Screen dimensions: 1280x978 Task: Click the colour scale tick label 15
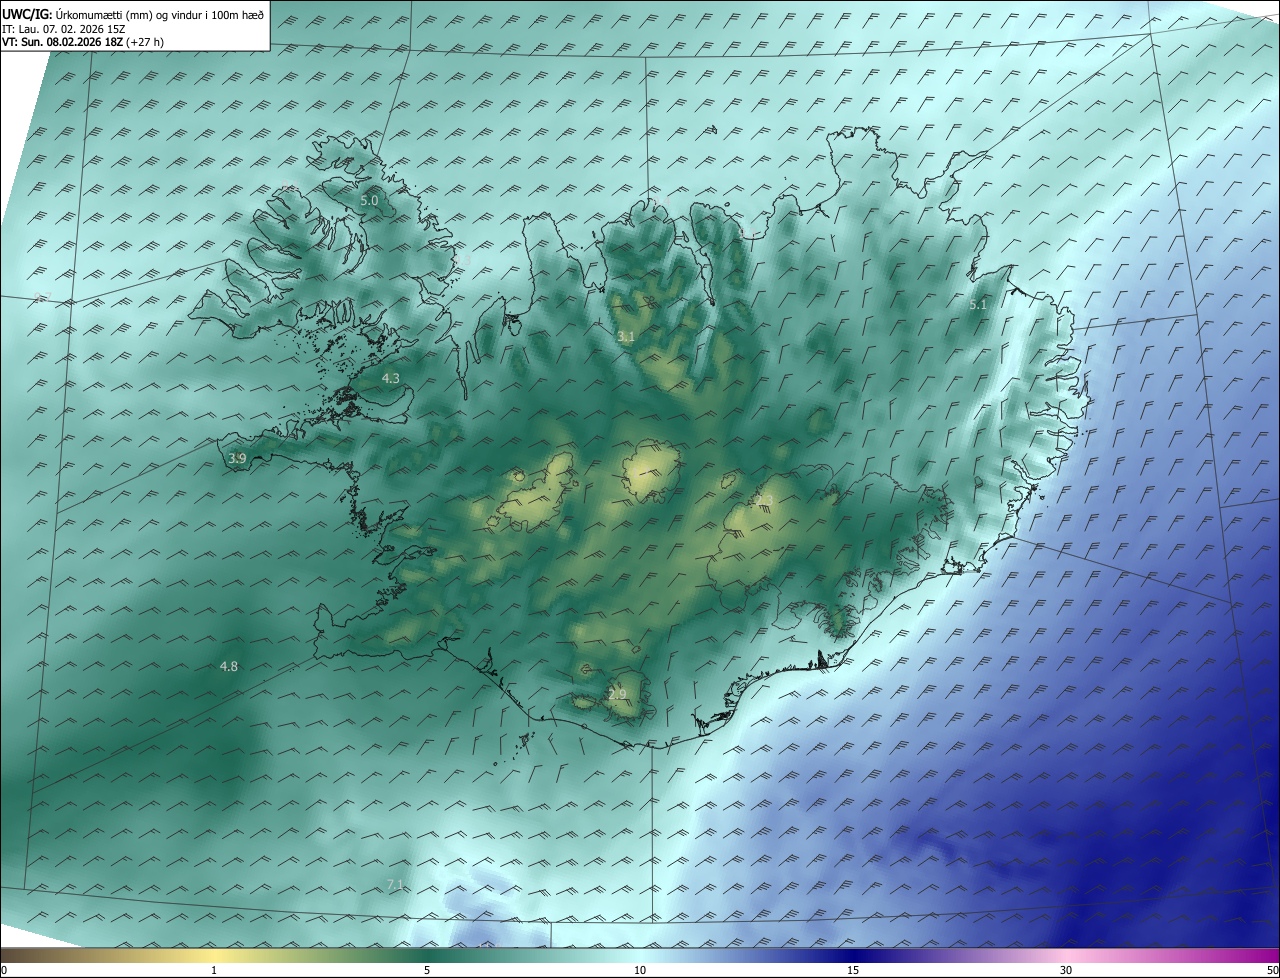tap(853, 971)
